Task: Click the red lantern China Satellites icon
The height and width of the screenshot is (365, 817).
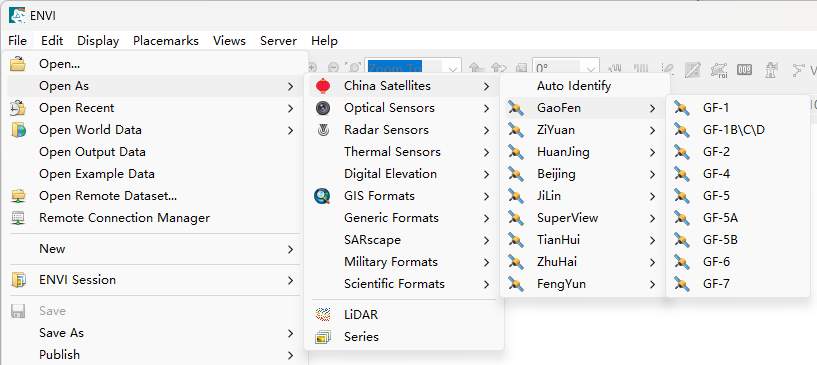Action: point(323,86)
